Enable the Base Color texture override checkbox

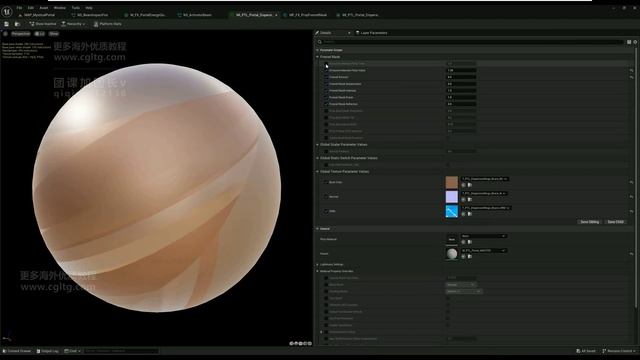pyautogui.click(x=326, y=182)
